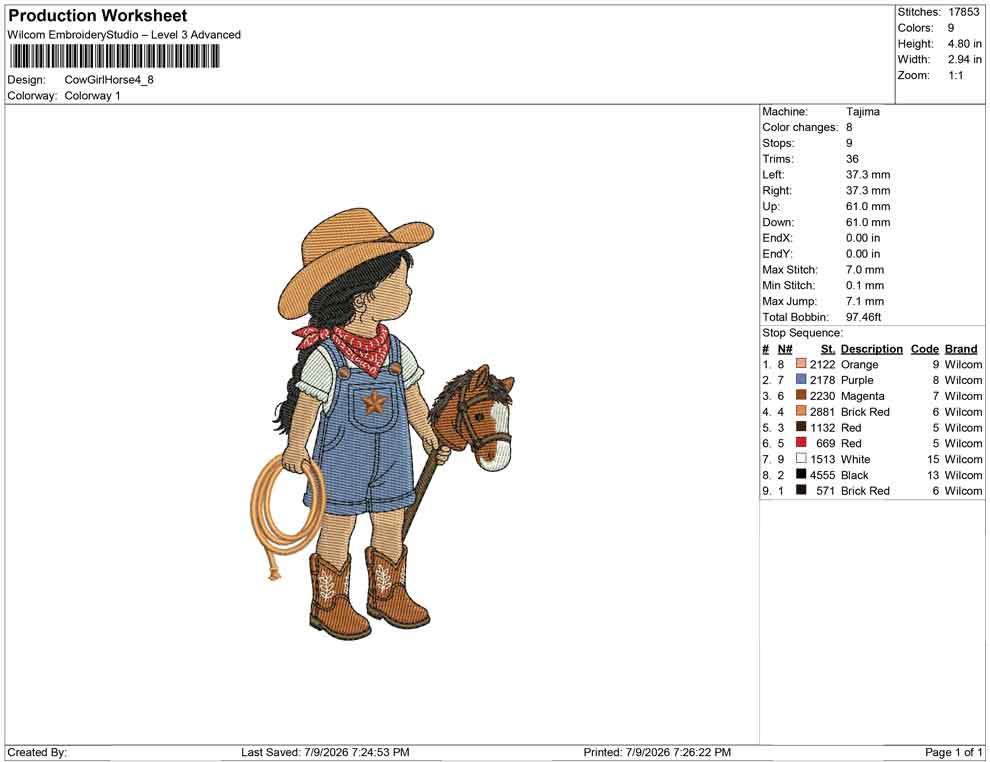Screen dimensions: 990x762
Task: Click the Up value '61.0 mm'
Action: [868, 206]
